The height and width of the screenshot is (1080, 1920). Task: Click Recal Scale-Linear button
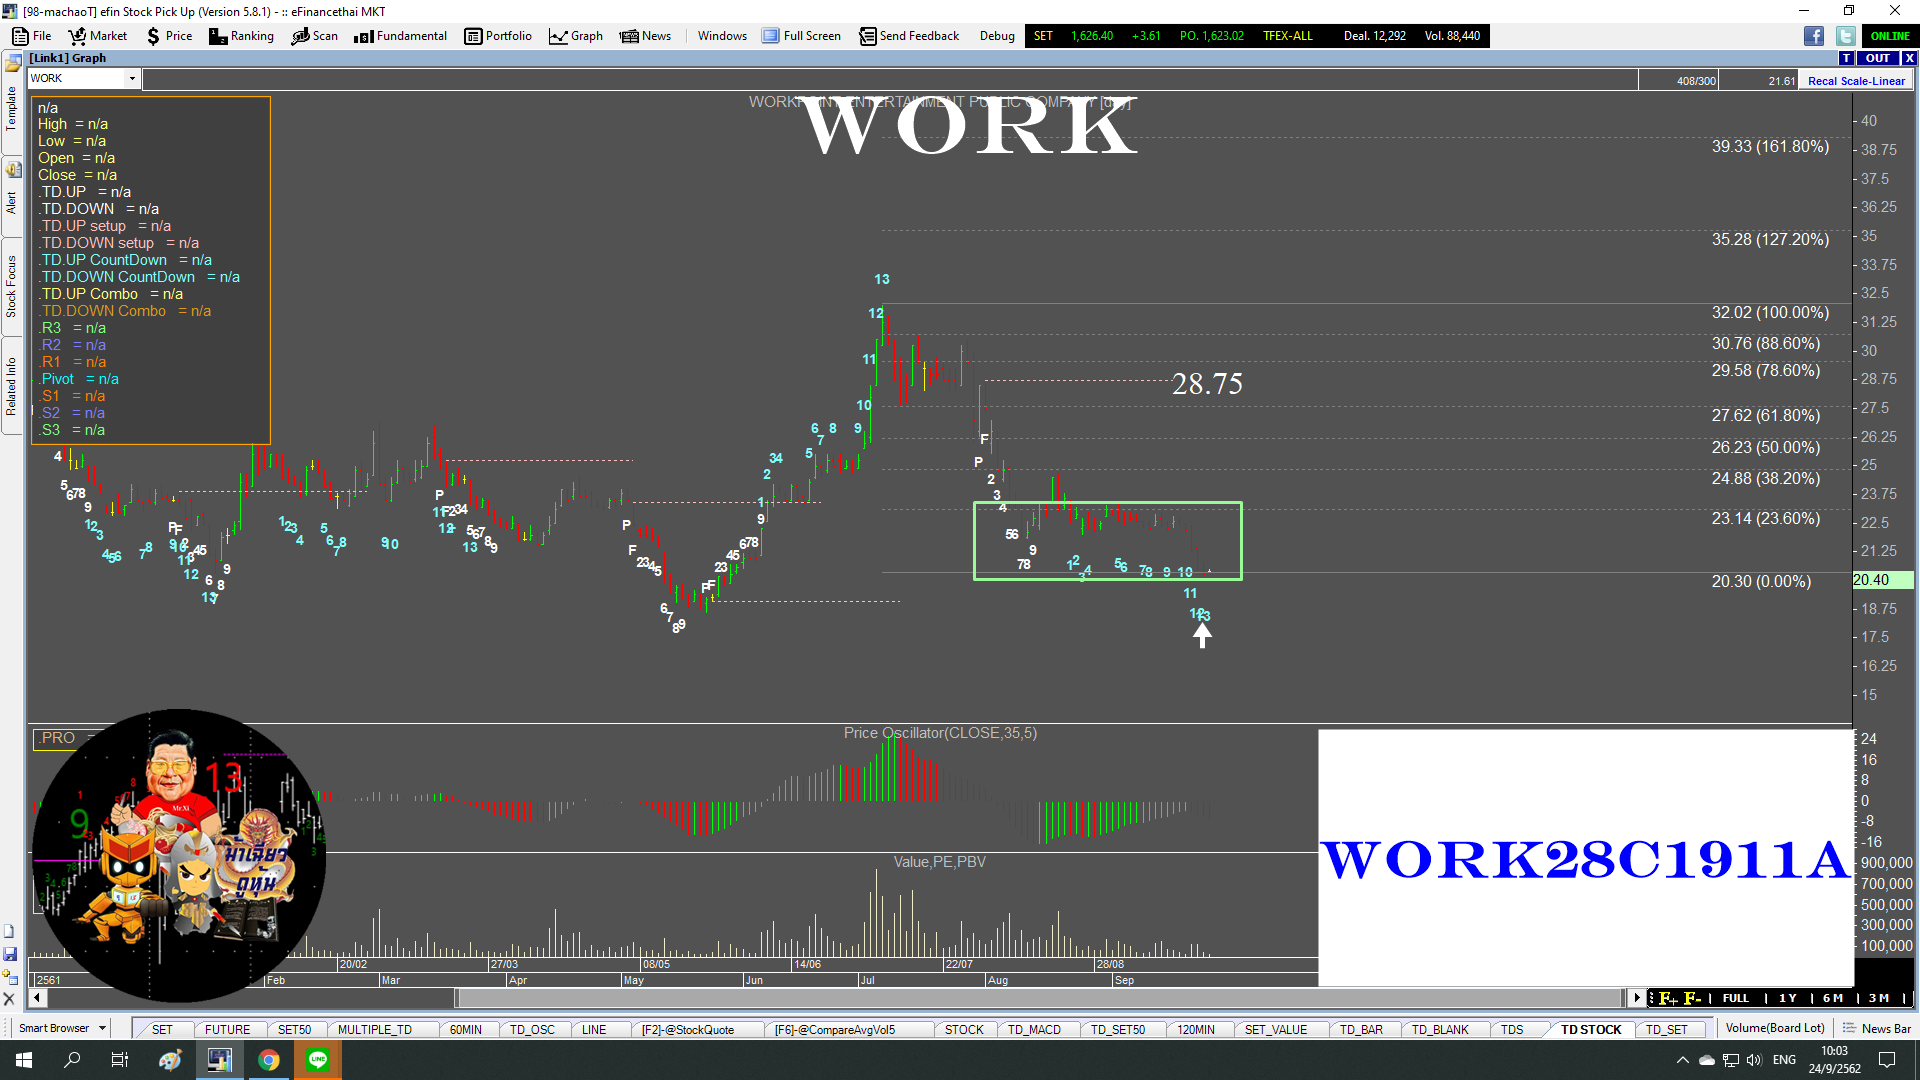tap(1856, 81)
